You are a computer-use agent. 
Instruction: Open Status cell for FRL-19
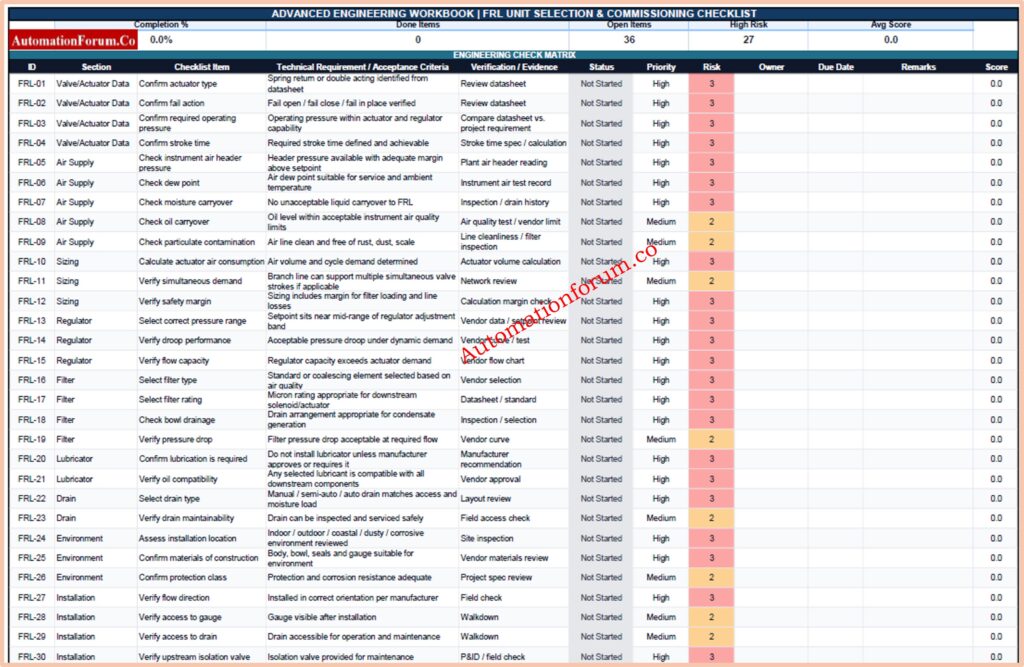601,439
